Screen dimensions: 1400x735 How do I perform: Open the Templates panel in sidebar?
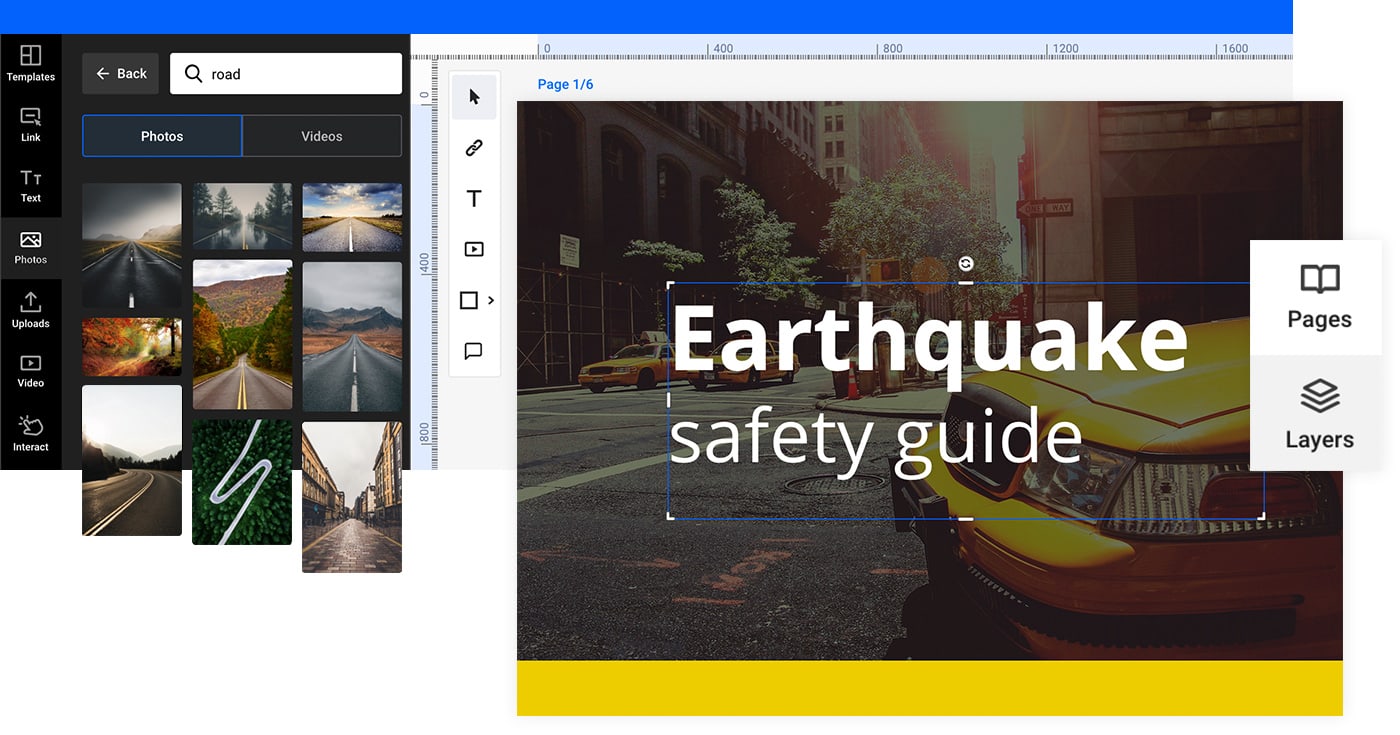[30, 64]
